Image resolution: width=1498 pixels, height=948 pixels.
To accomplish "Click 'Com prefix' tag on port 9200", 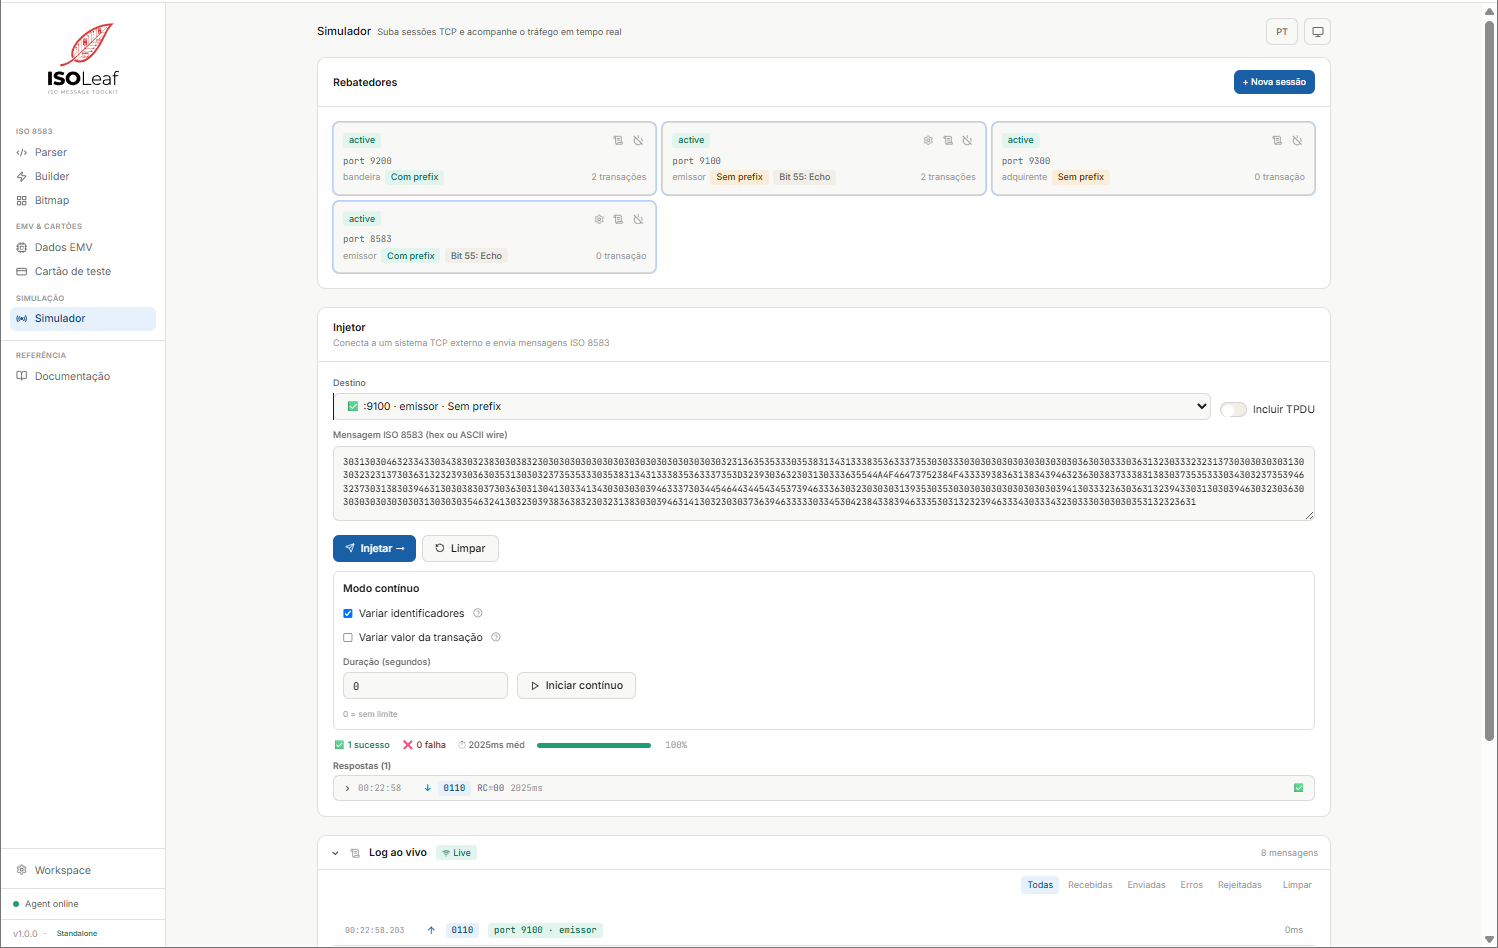I will click(x=414, y=177).
